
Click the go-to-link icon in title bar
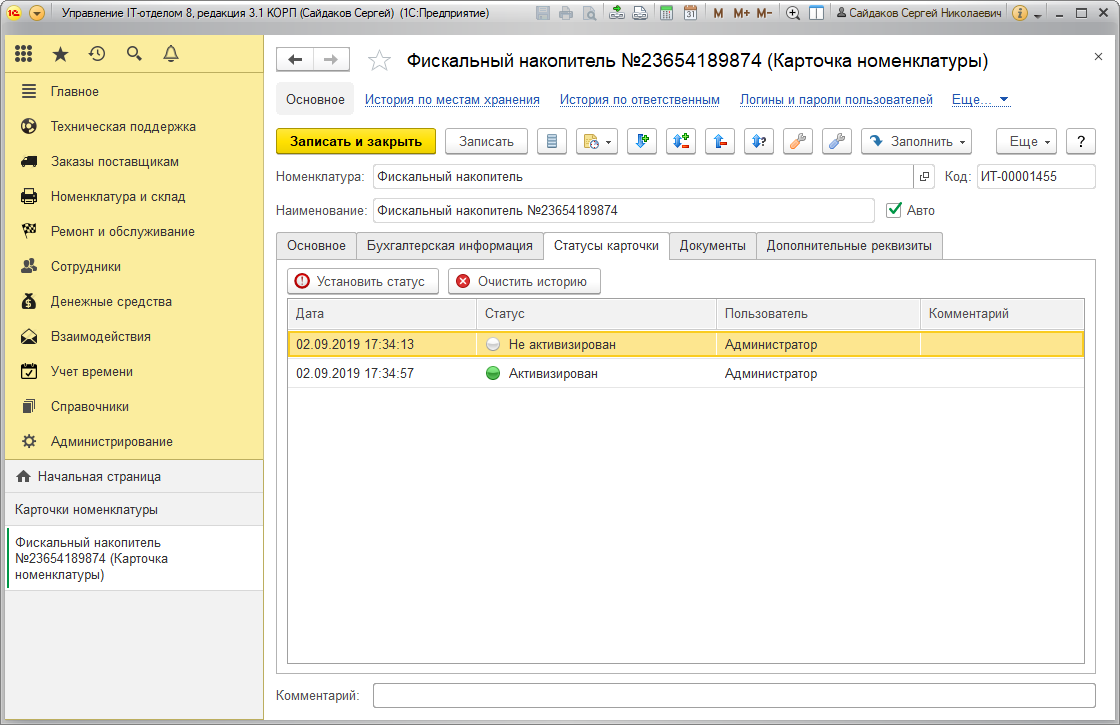(640, 13)
